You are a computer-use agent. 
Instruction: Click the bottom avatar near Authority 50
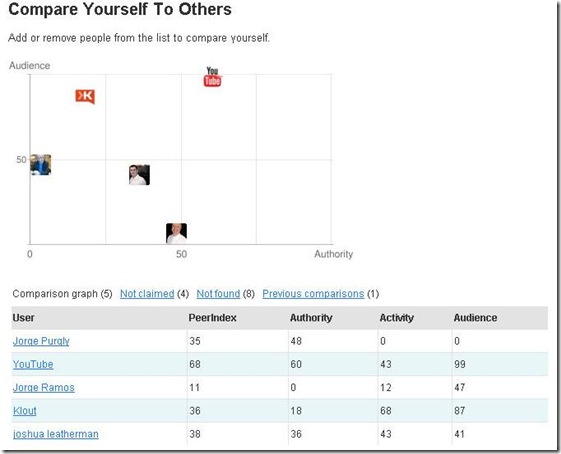[176, 233]
